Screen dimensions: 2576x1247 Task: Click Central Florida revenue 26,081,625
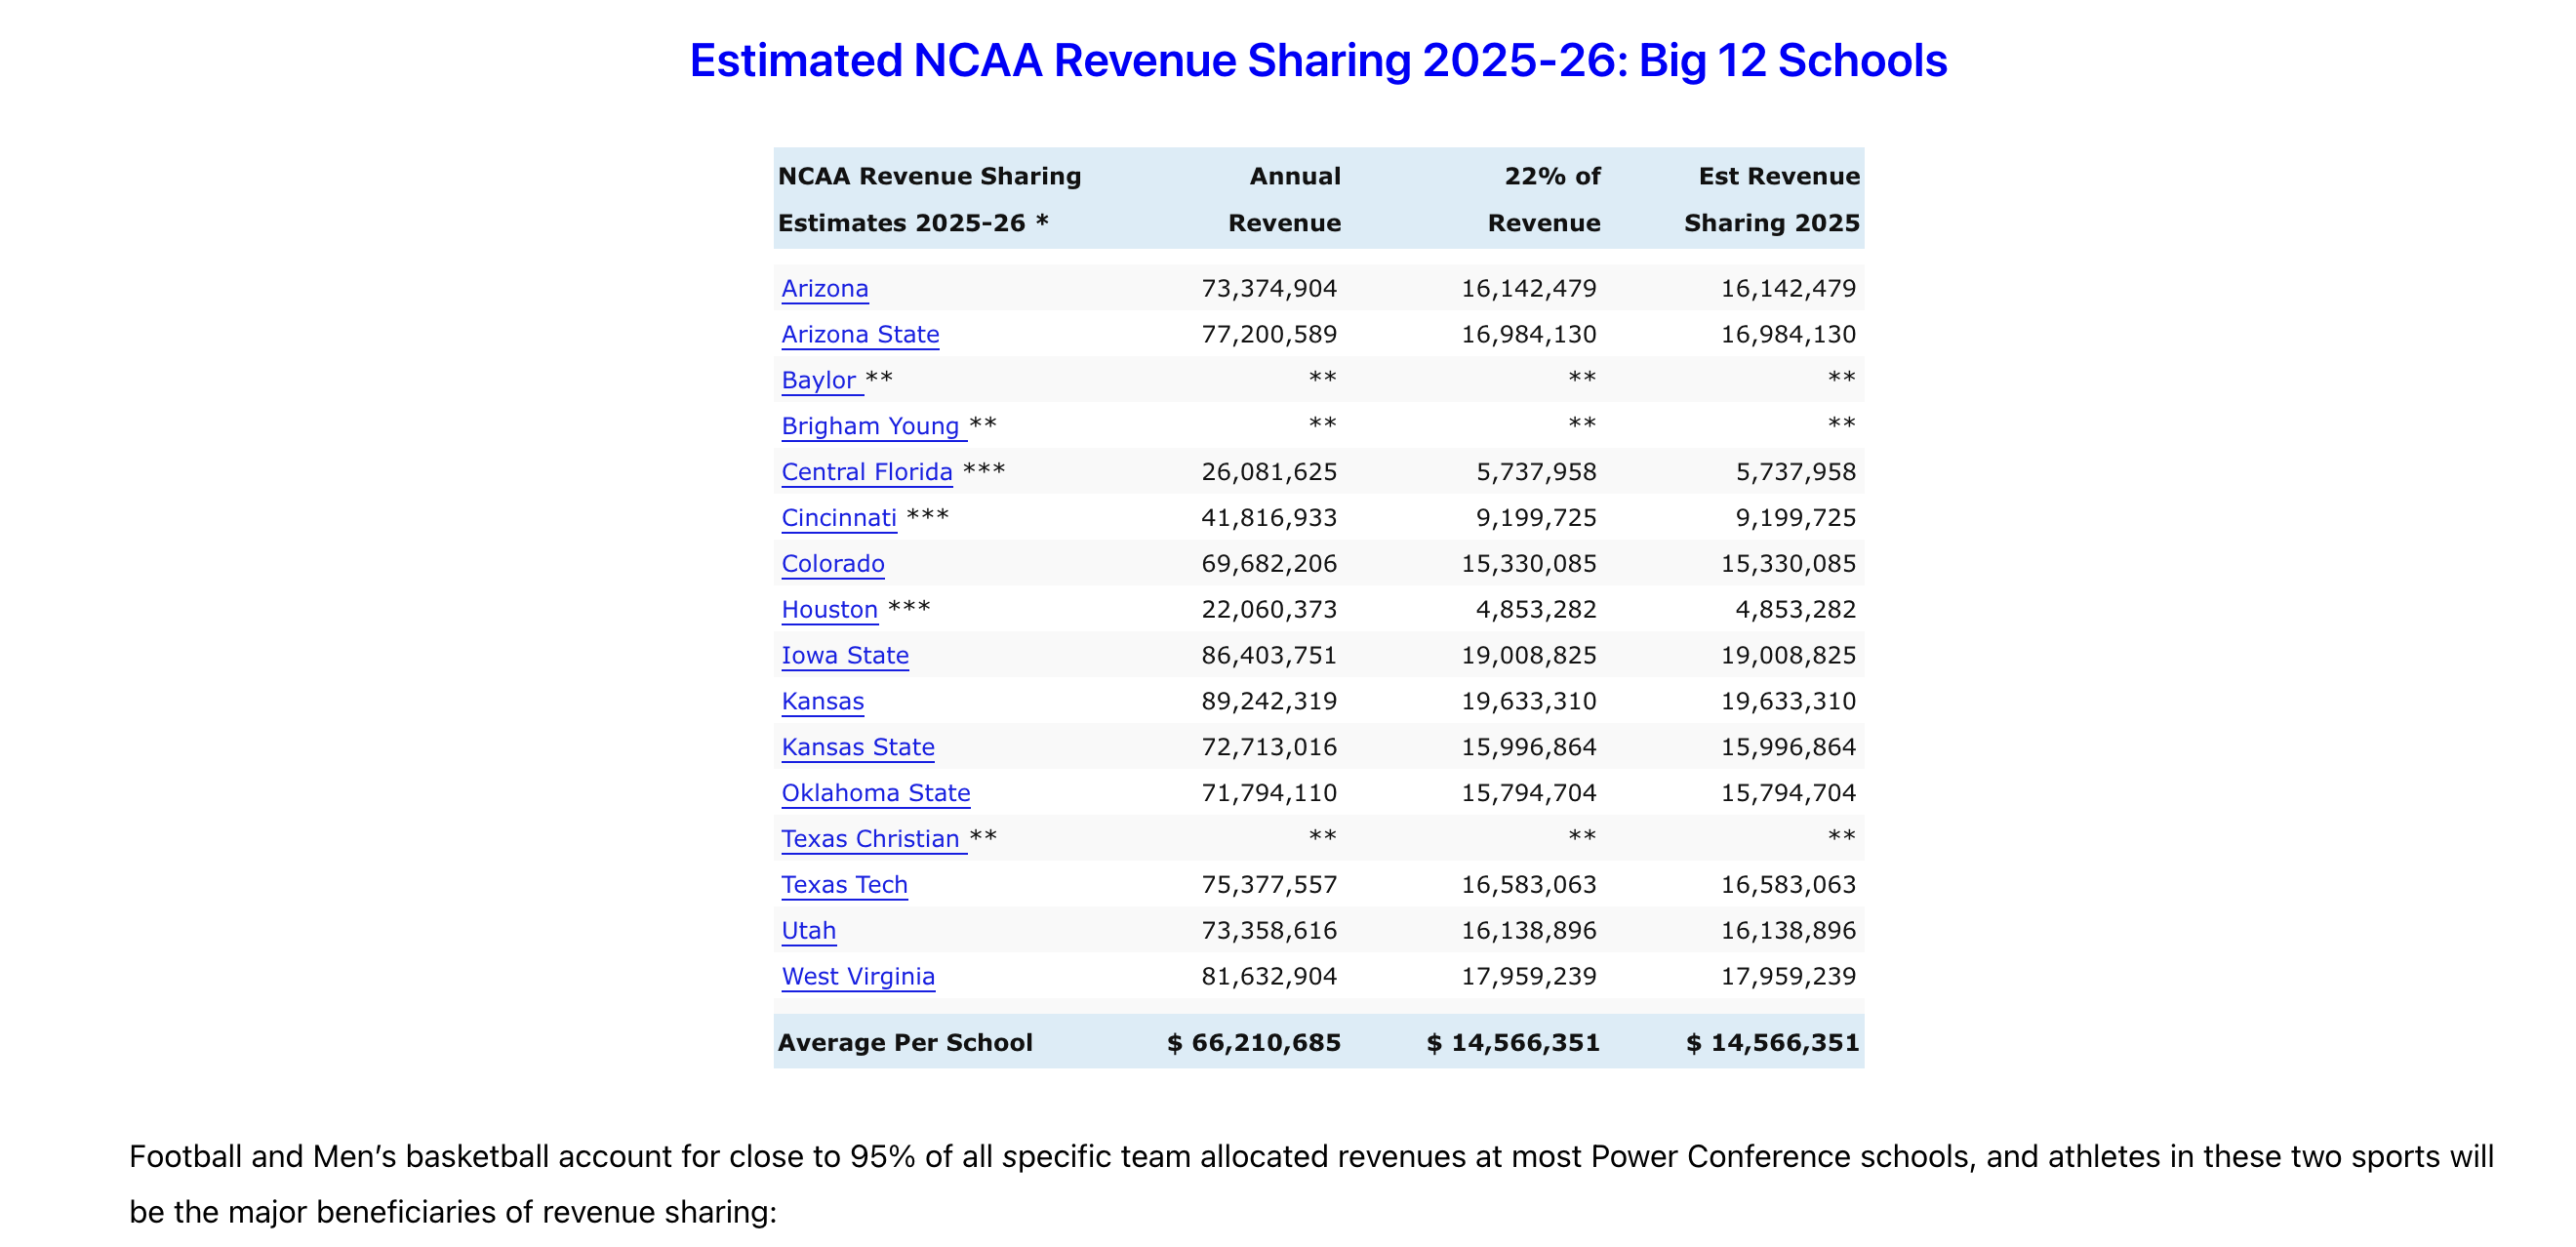1269,473
